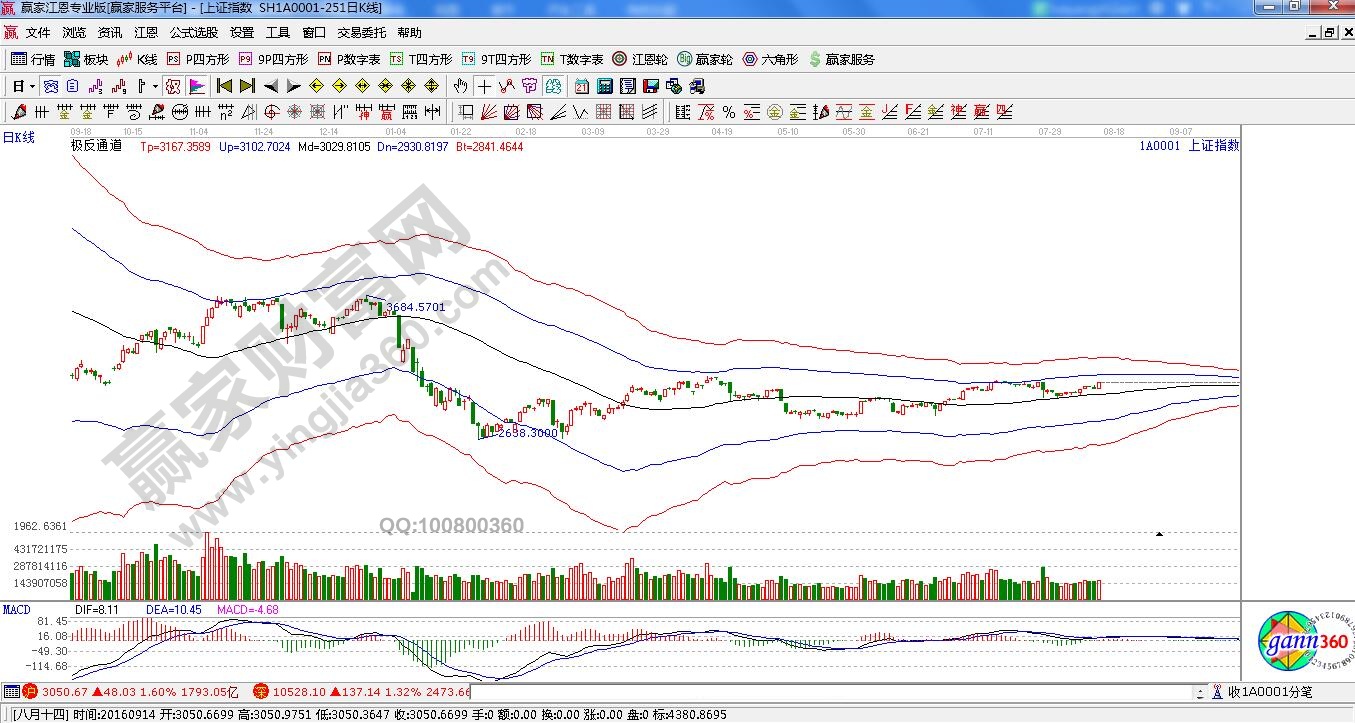
Task: Open the calculator icon in toolbar
Action: coord(604,86)
